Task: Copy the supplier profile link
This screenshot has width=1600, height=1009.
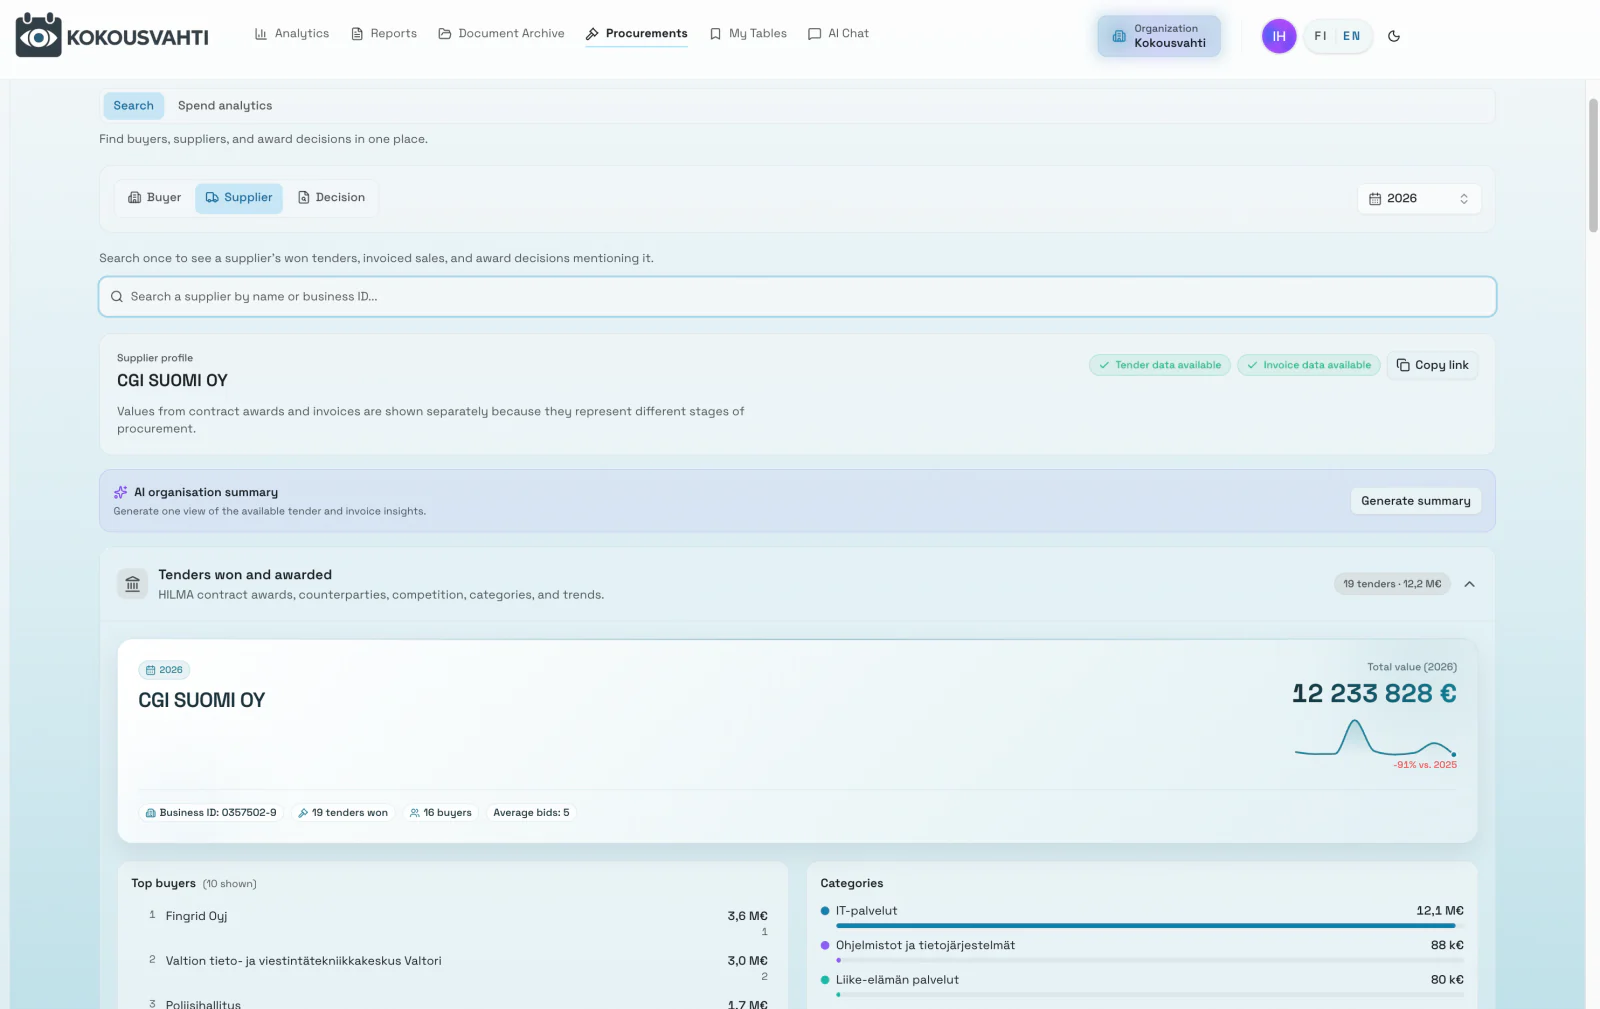Action: click(x=1432, y=365)
